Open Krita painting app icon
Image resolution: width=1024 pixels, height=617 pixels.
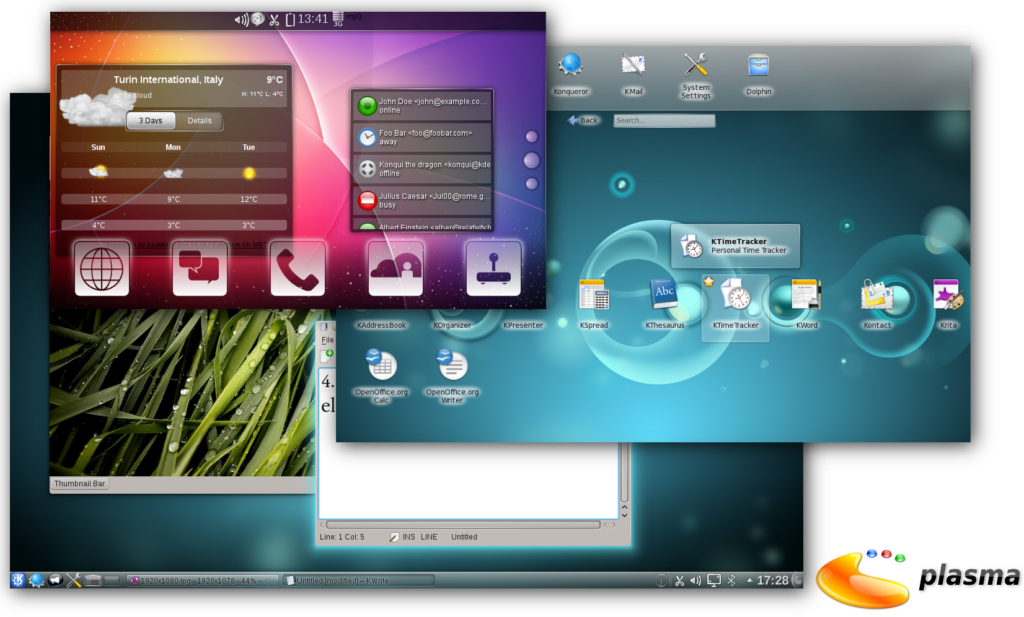coord(948,294)
